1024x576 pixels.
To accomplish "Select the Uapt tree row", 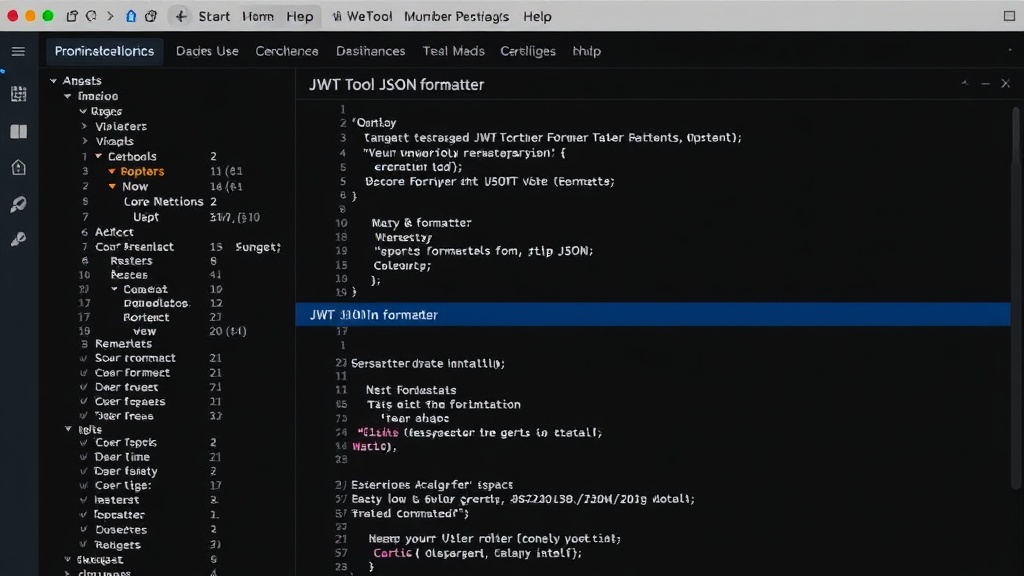I will point(146,217).
